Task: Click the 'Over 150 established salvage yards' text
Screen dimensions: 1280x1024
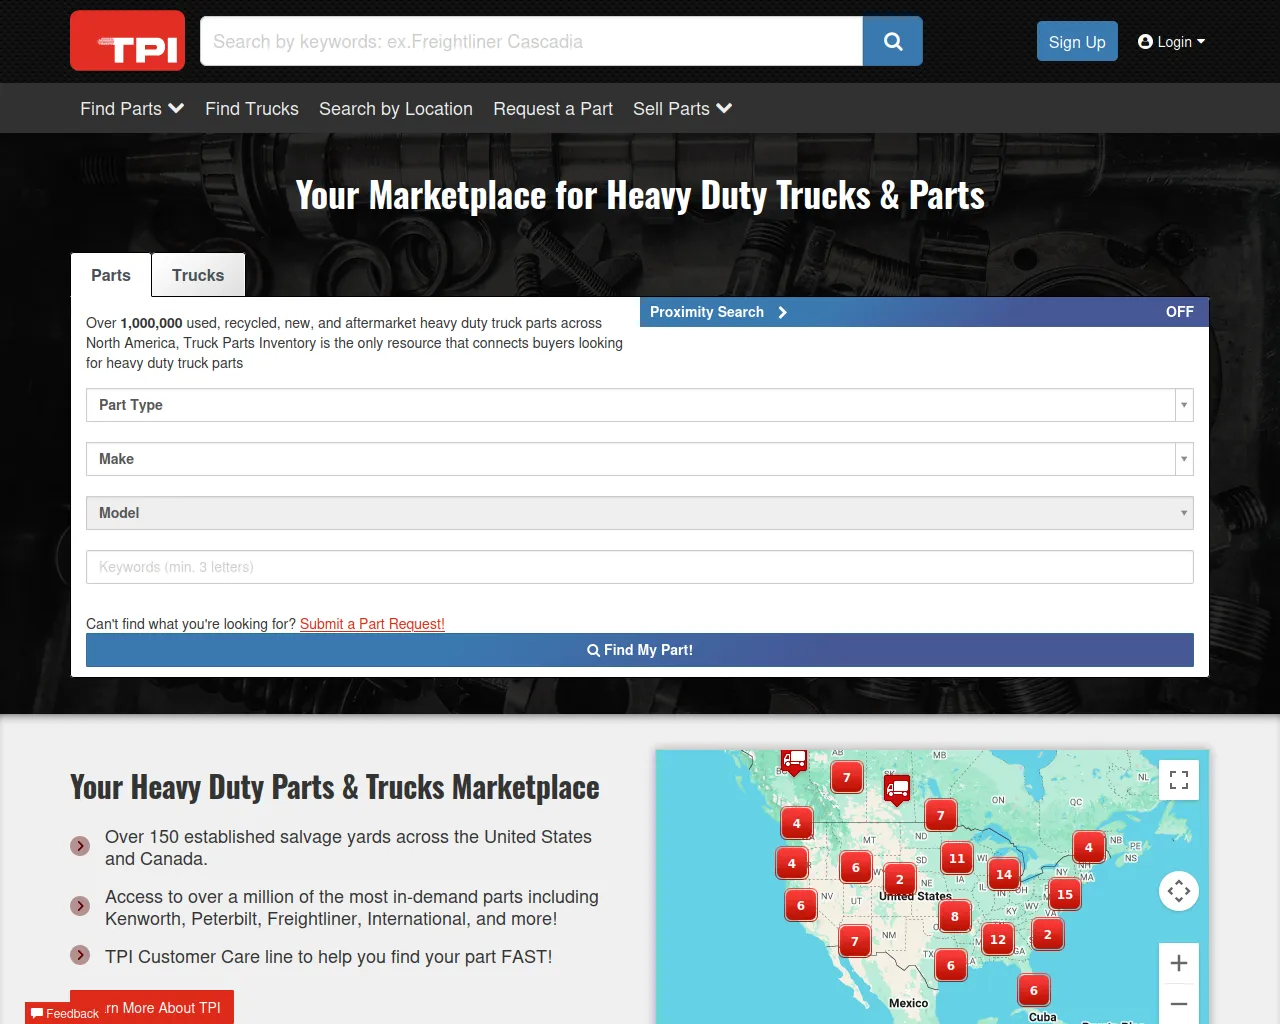Action: pyautogui.click(x=348, y=848)
